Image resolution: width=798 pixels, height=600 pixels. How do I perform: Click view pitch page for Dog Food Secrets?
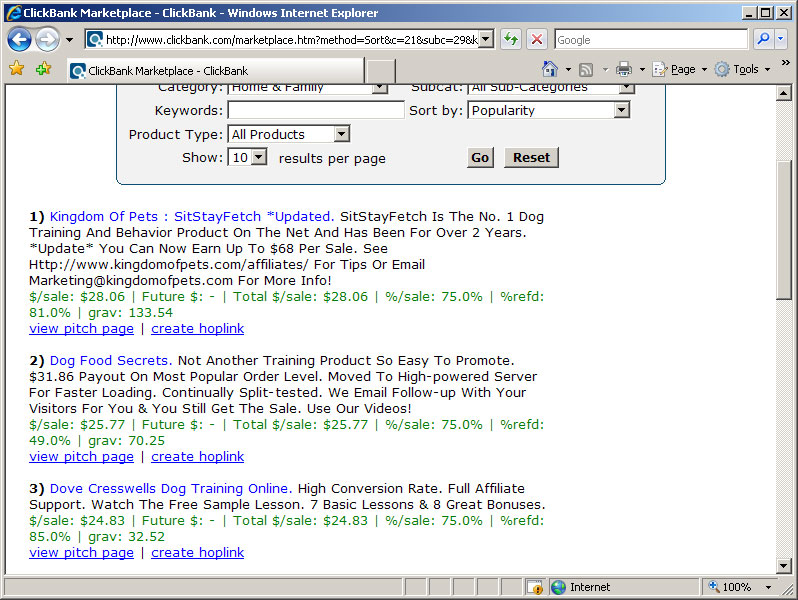point(81,456)
